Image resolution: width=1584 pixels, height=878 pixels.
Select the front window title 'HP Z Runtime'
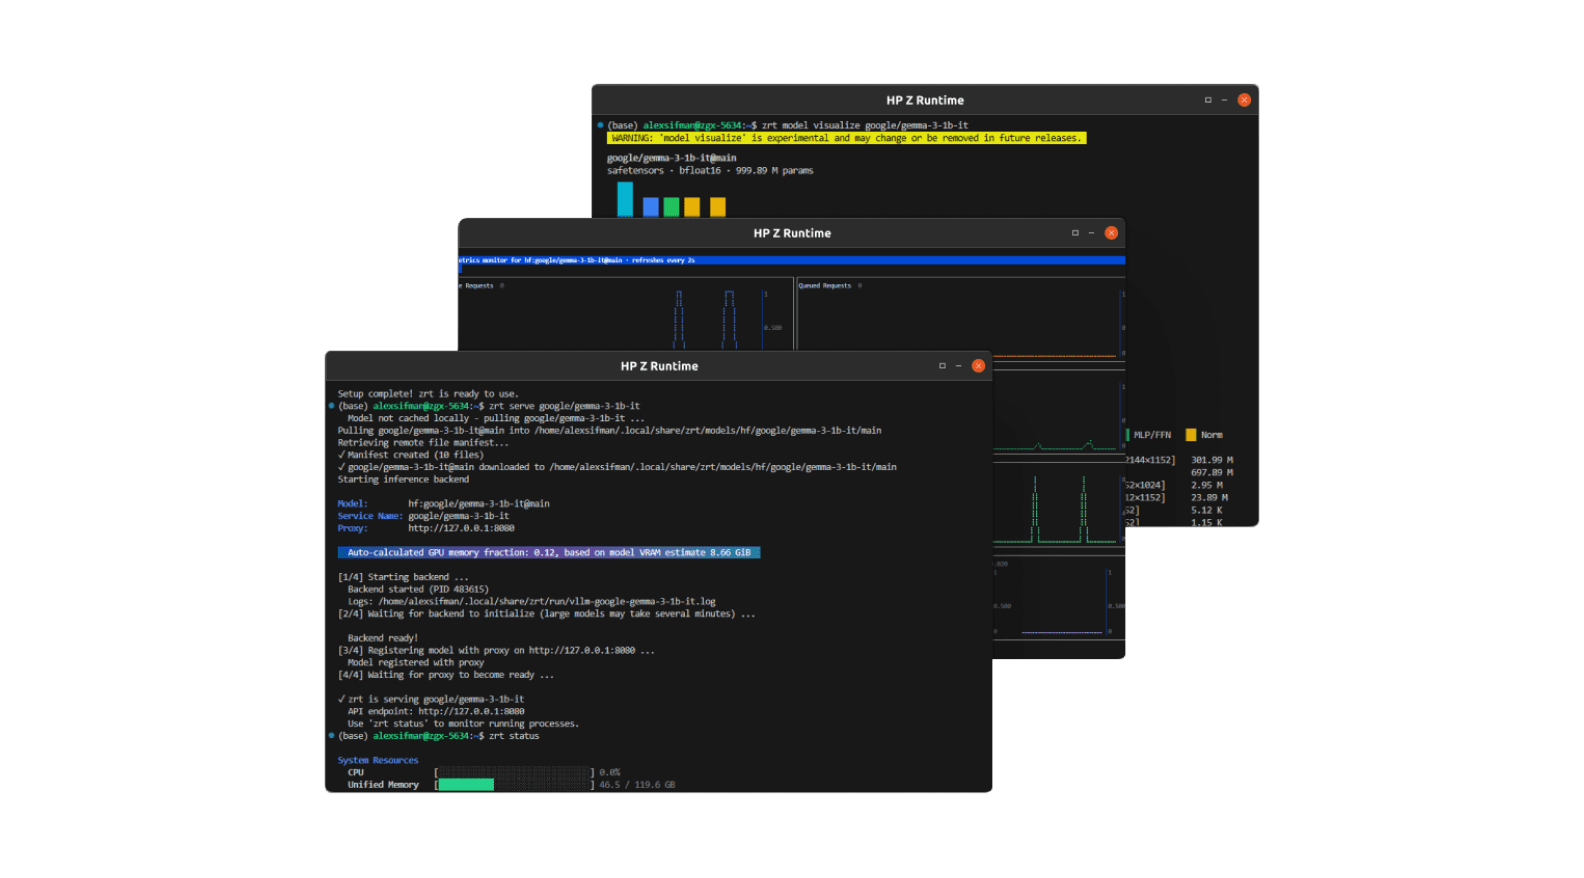pyautogui.click(x=659, y=366)
